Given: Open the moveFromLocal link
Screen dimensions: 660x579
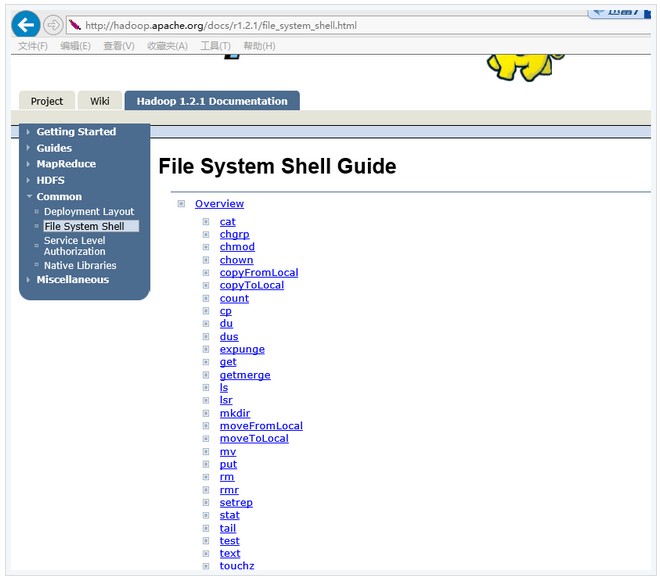Looking at the screenshot, I should [261, 426].
